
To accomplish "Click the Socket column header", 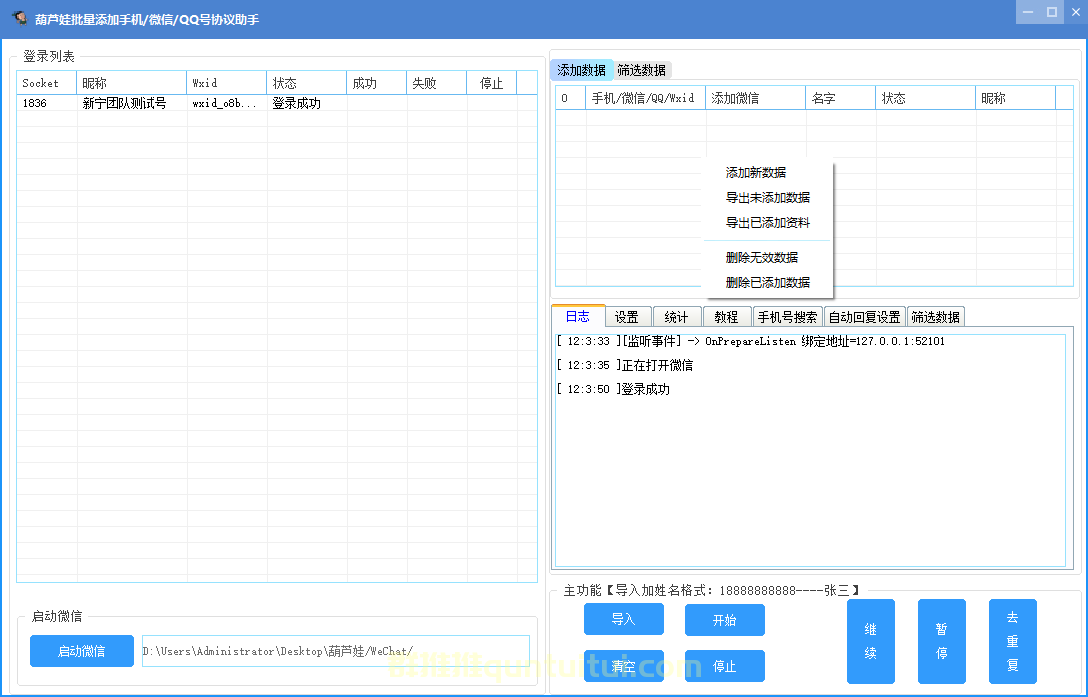I will pos(46,83).
